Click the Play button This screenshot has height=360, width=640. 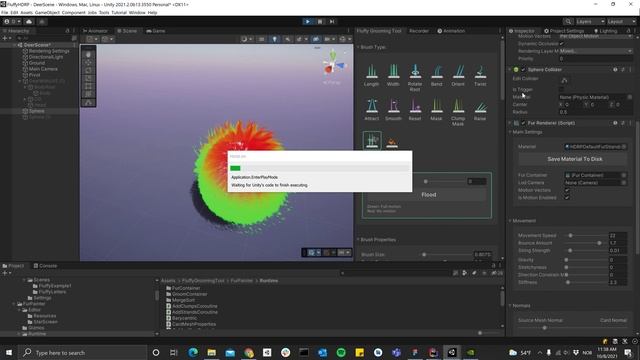pyautogui.click(x=307, y=22)
